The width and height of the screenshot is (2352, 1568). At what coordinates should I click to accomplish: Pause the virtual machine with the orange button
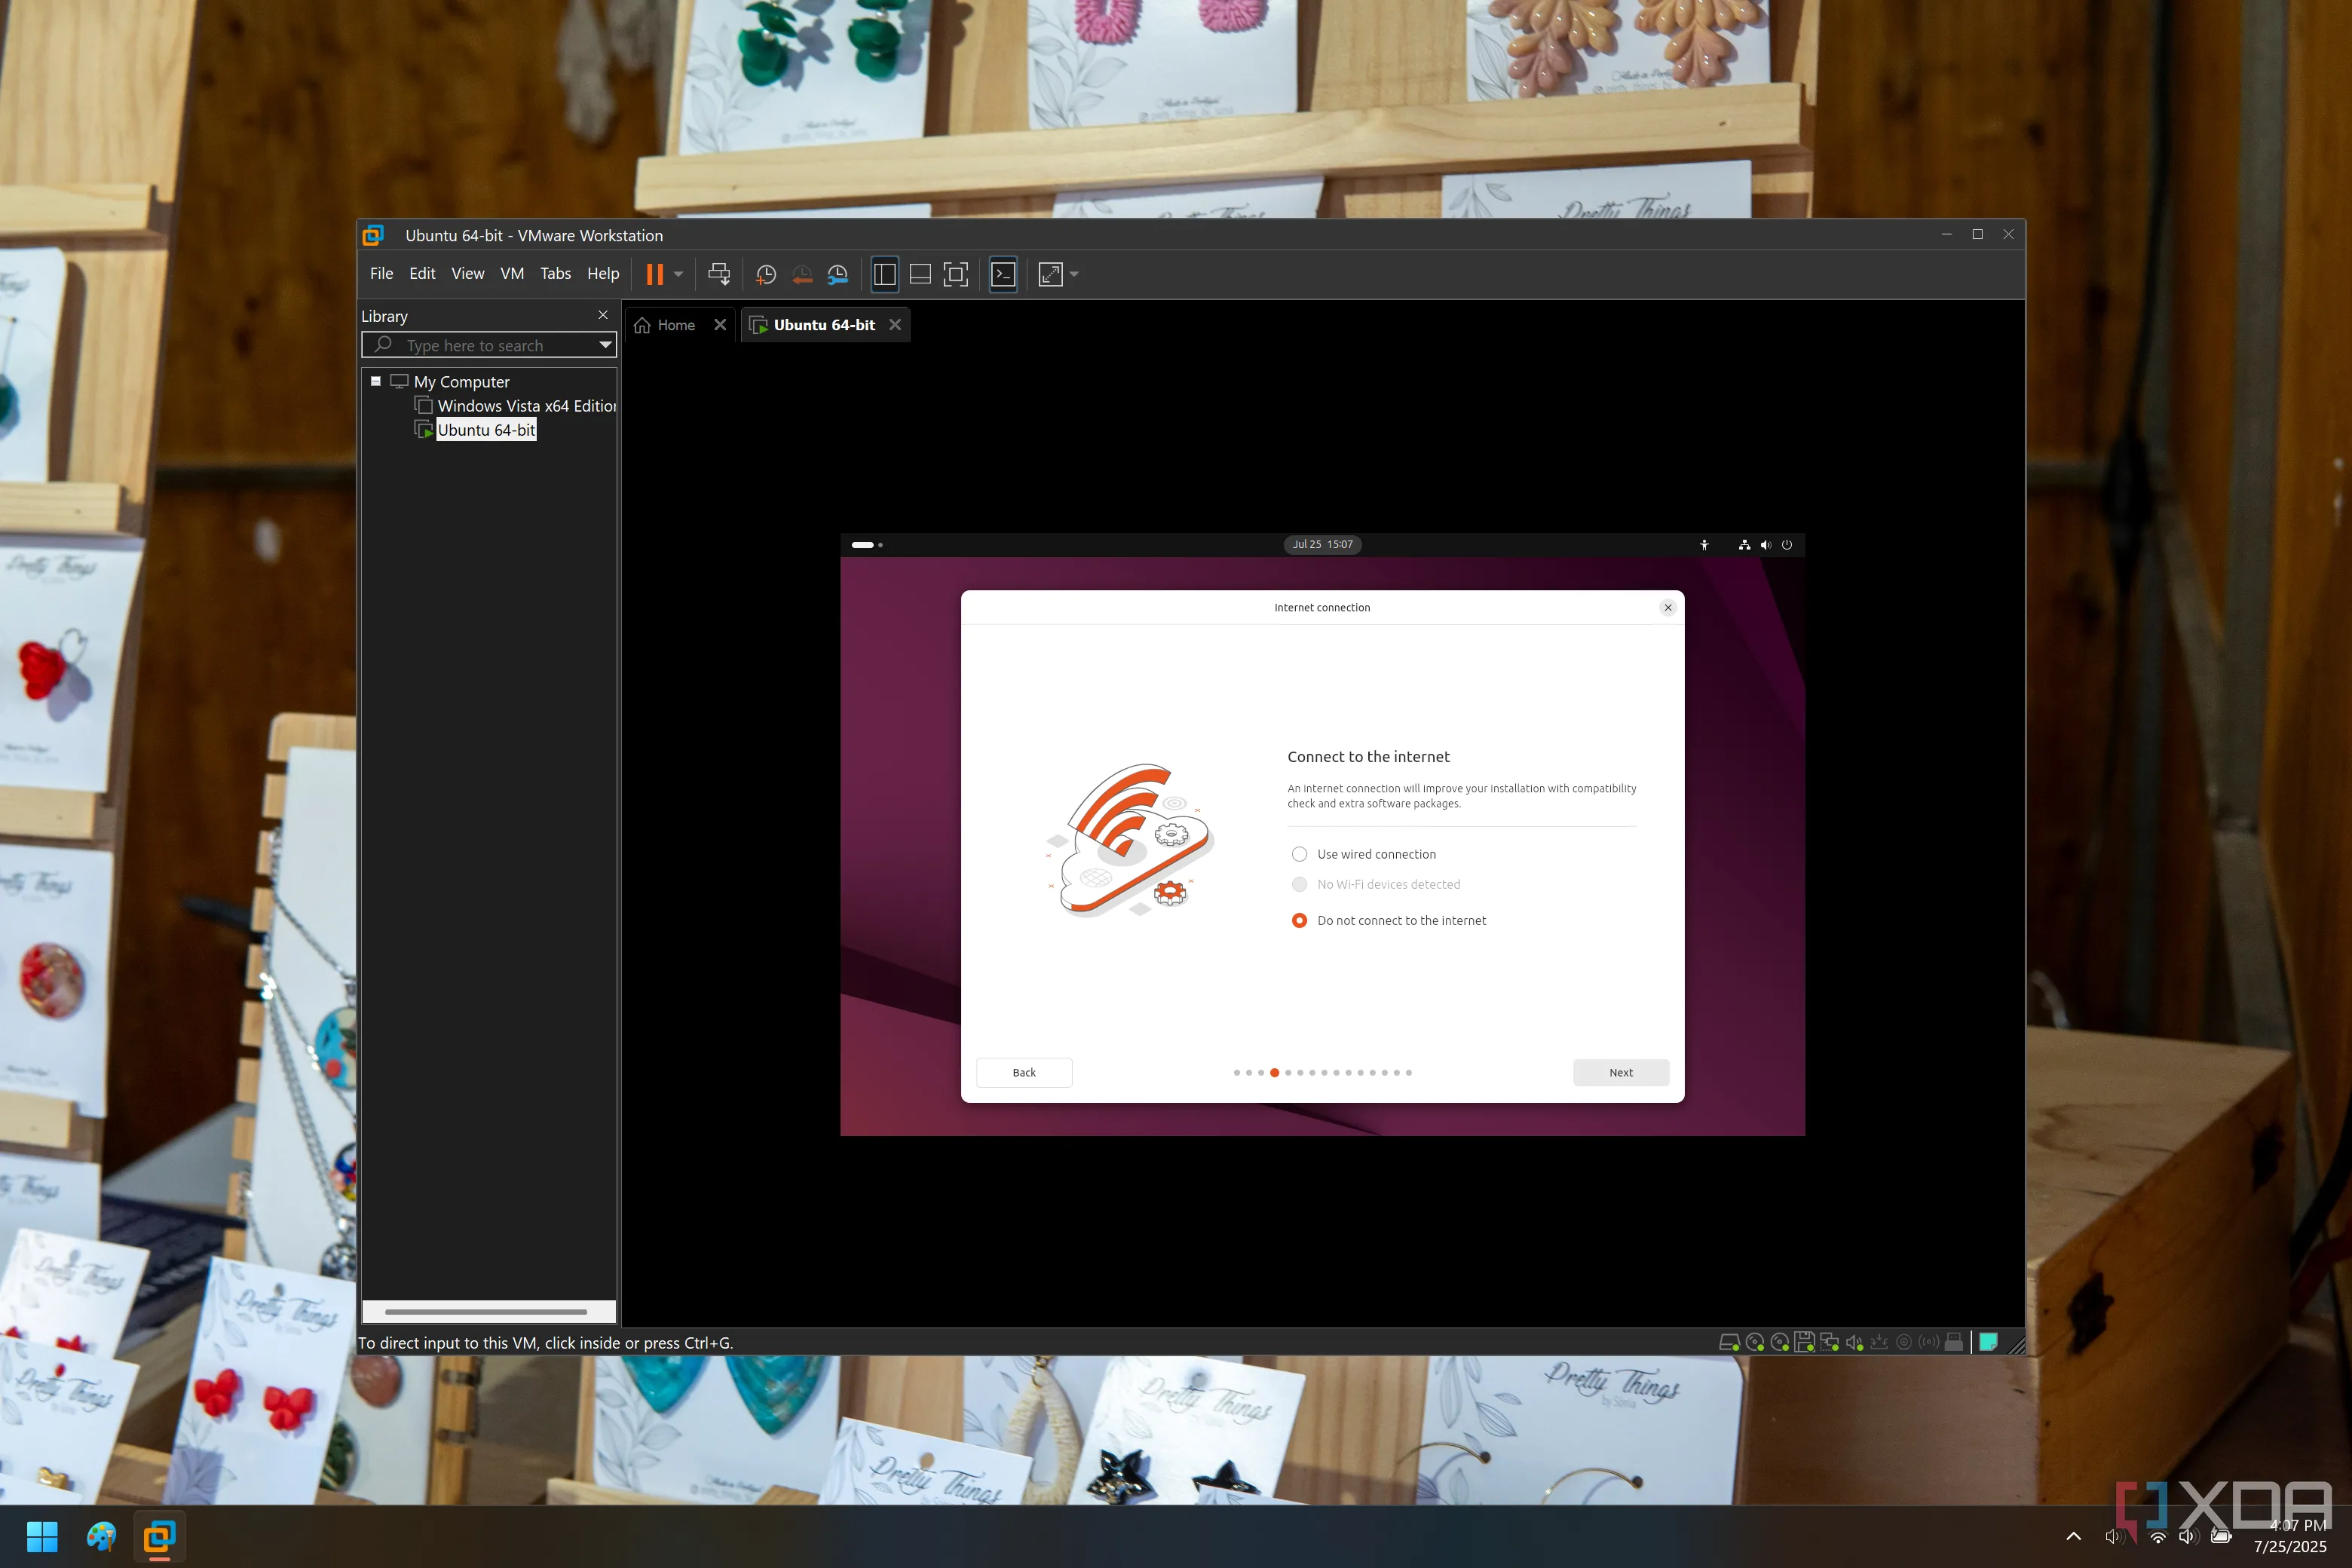coord(654,274)
